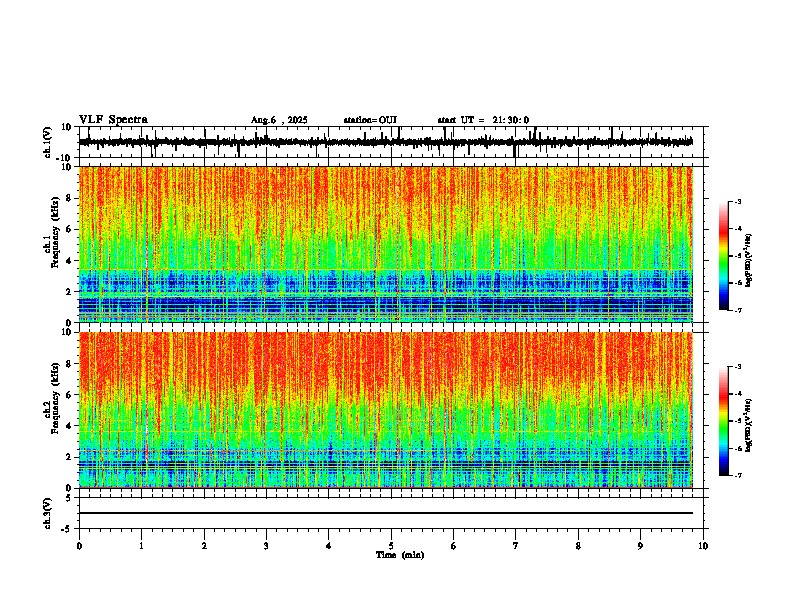
Task: Click inside the ch.1 frequency spectrogram
Action: (386, 244)
